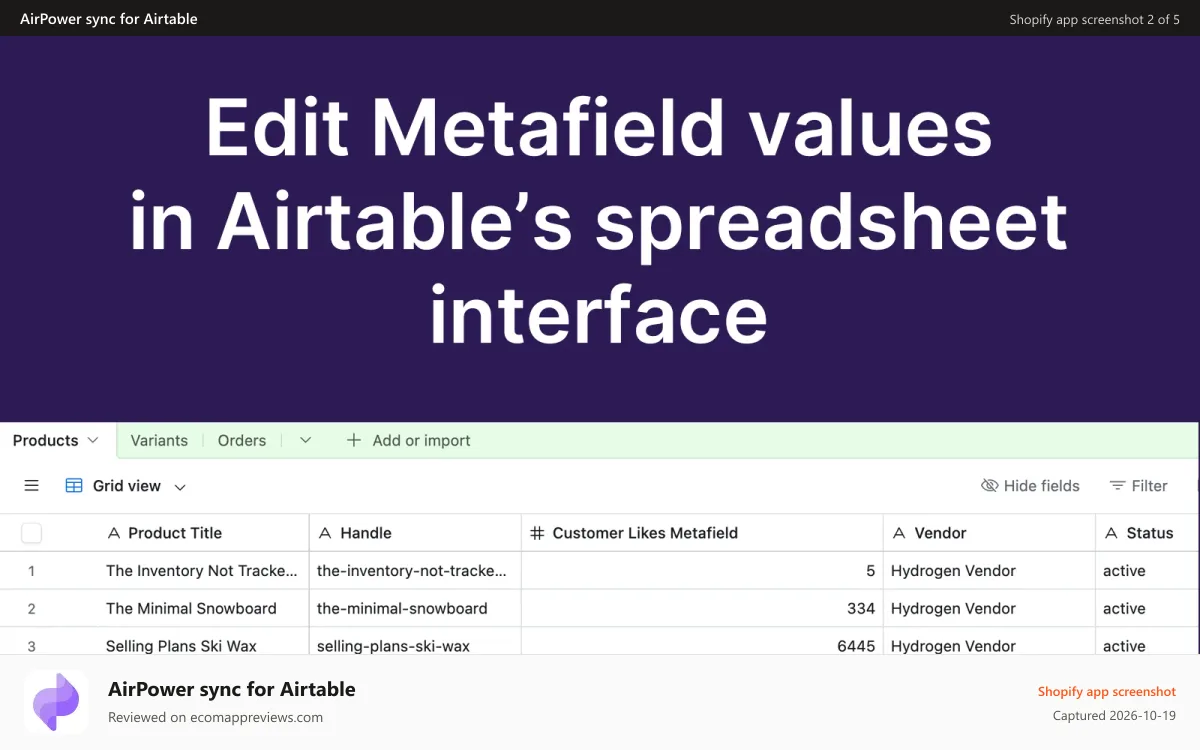Click Hydrogen Vendor in row 3

pyautogui.click(x=953, y=646)
